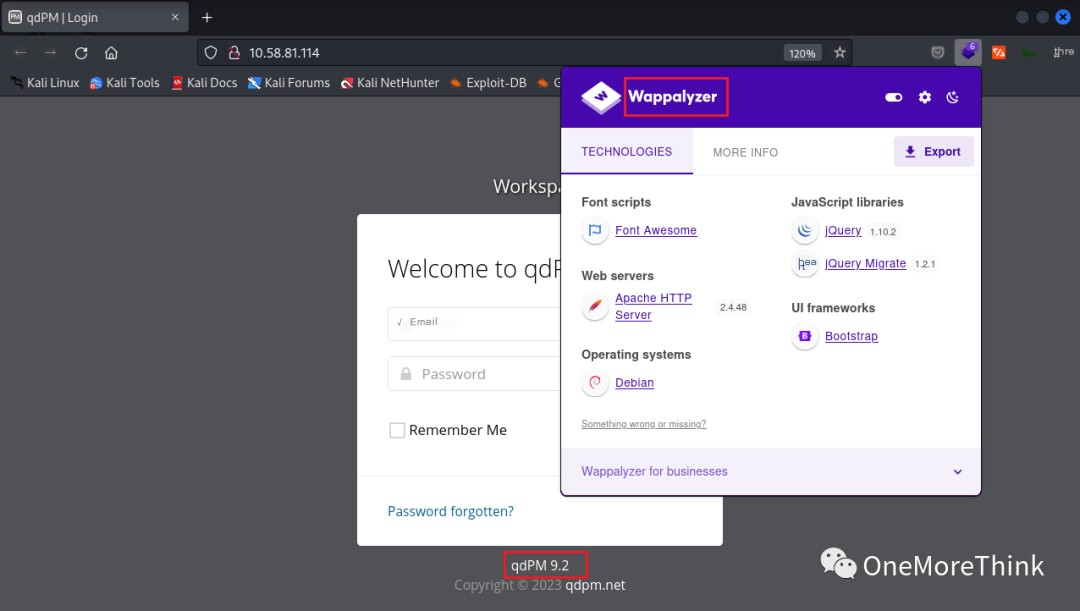Click Something wrong or missing link

pos(643,424)
